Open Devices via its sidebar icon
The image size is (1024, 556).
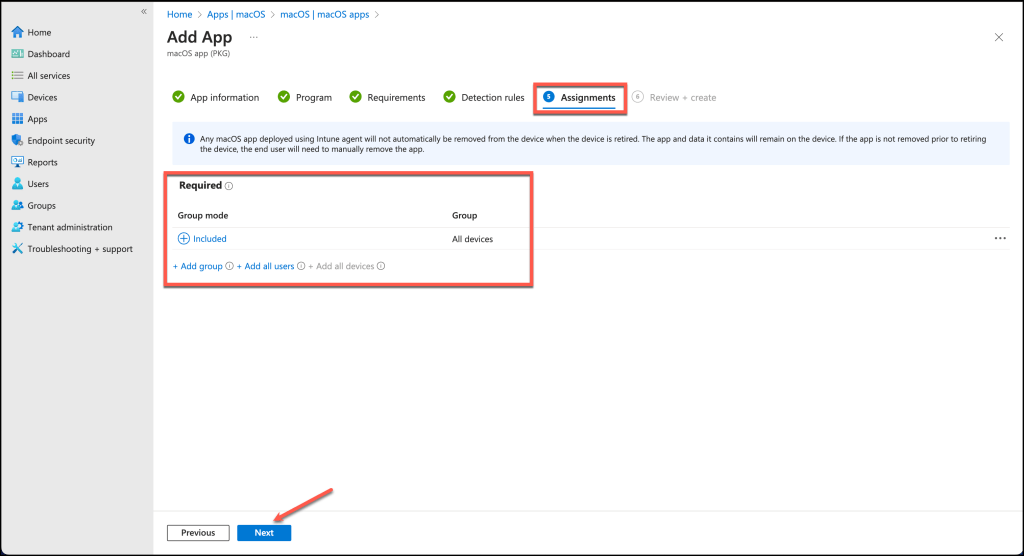(17, 97)
